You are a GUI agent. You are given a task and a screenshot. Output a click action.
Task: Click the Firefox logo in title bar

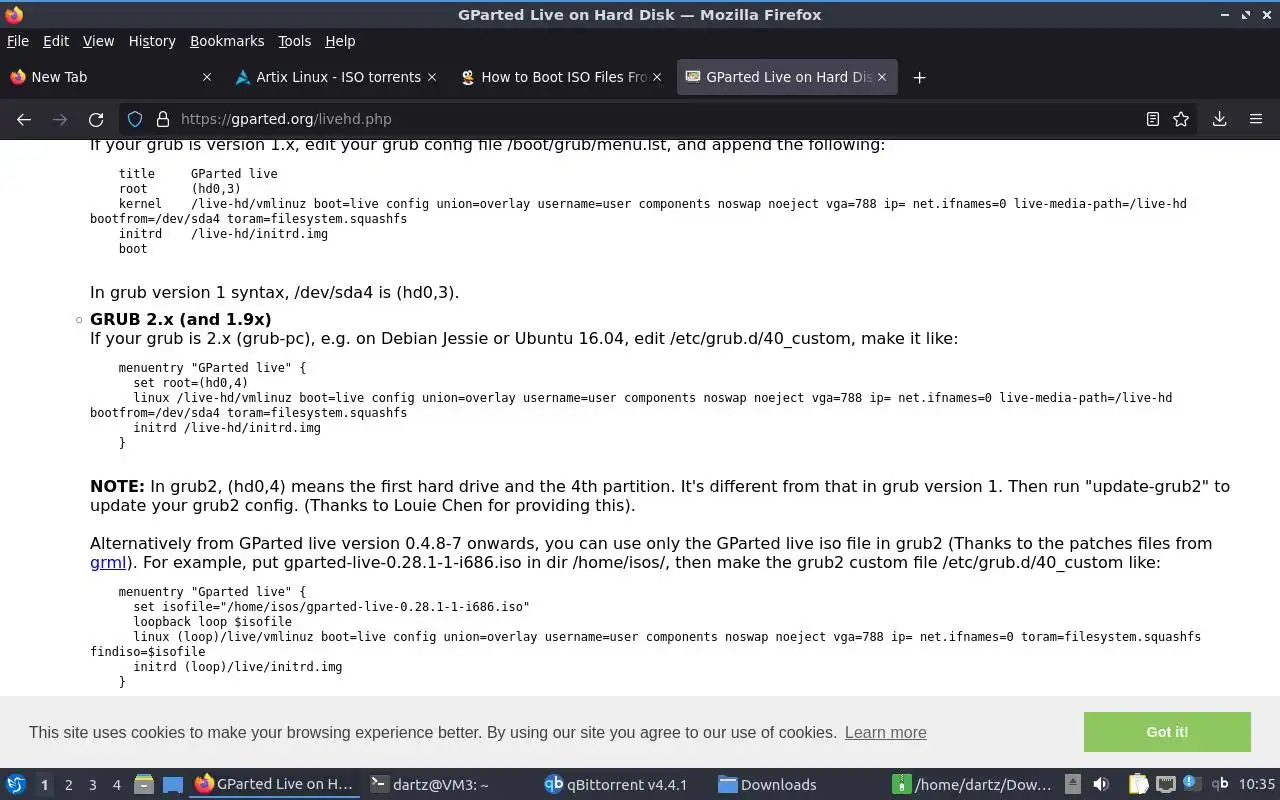[x=14, y=15]
